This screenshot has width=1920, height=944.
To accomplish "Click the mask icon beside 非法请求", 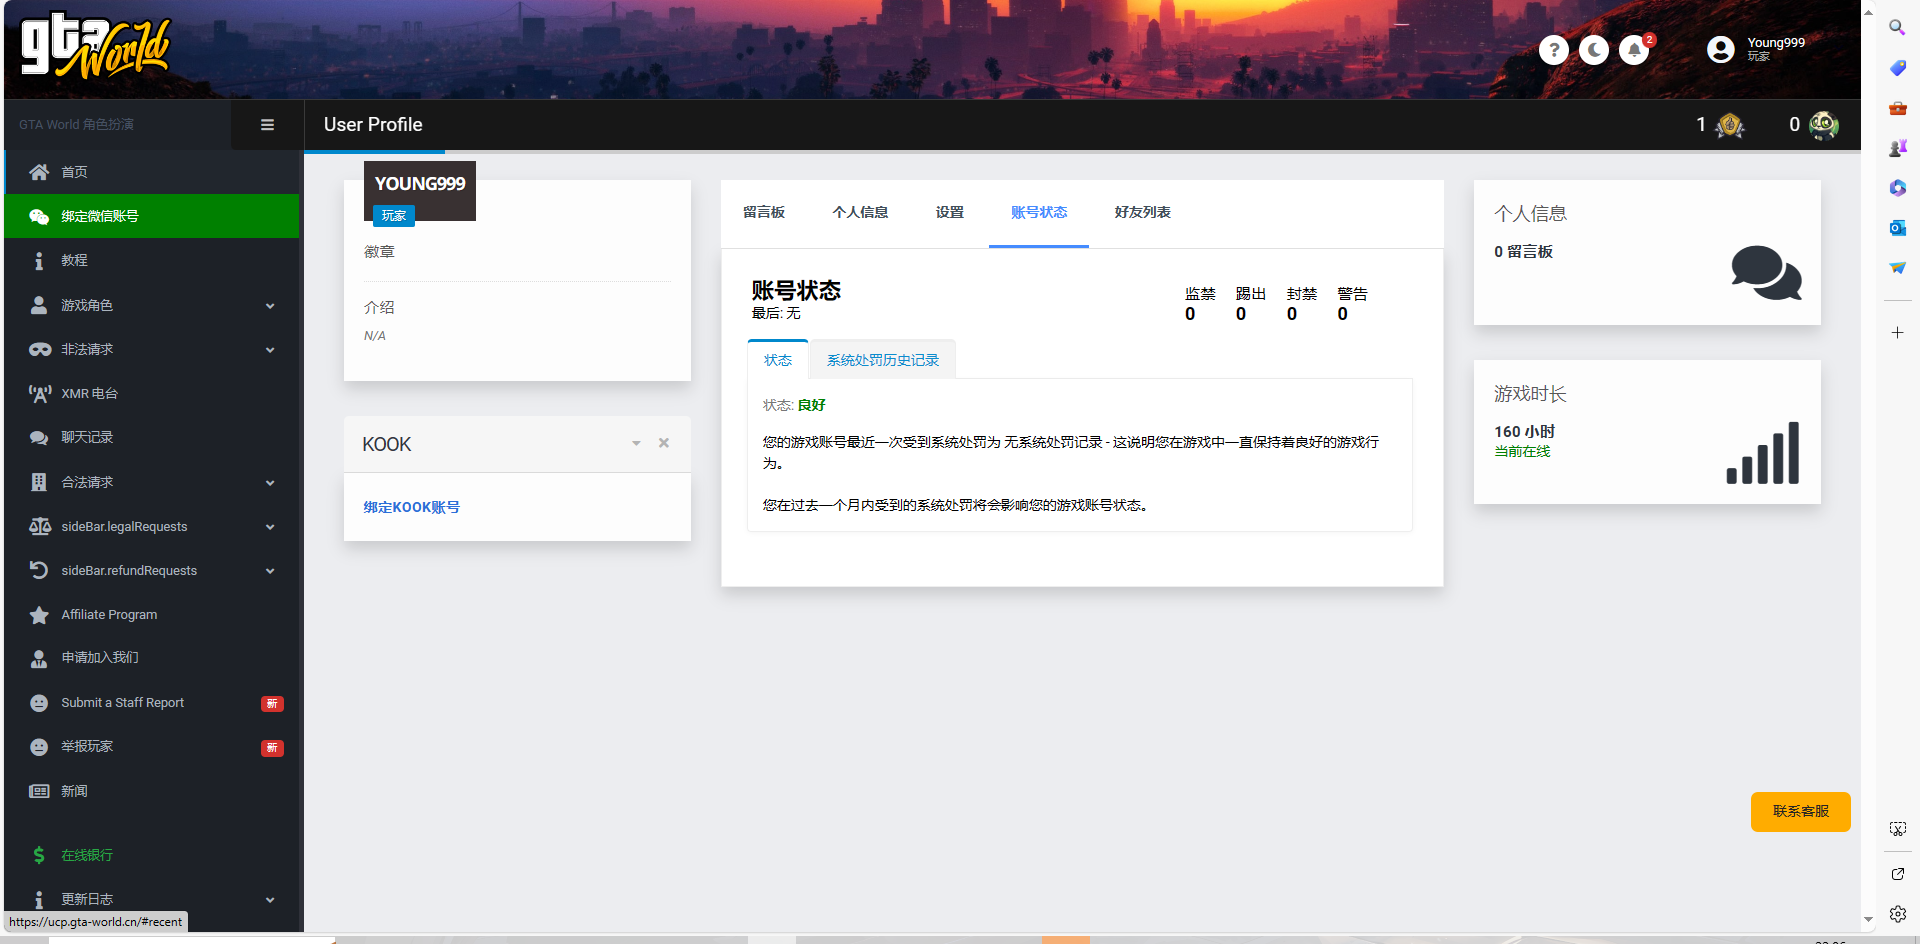I will coord(39,349).
